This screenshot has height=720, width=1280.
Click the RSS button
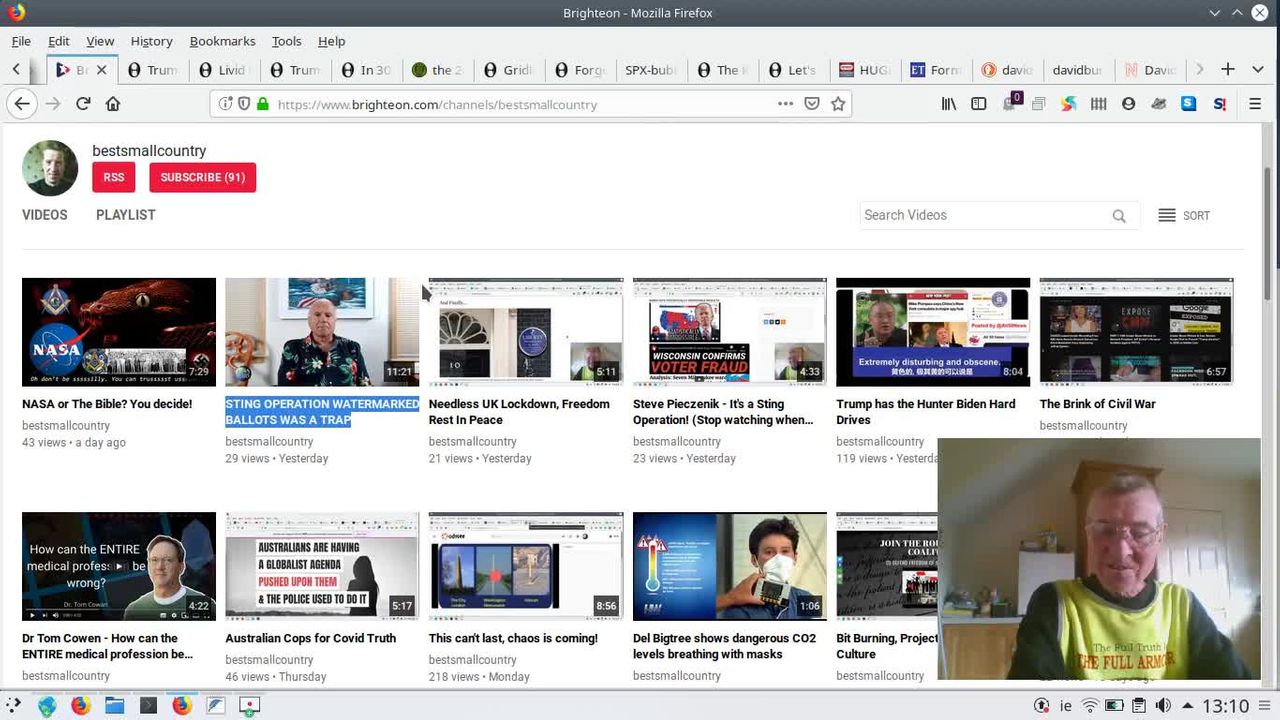click(114, 177)
